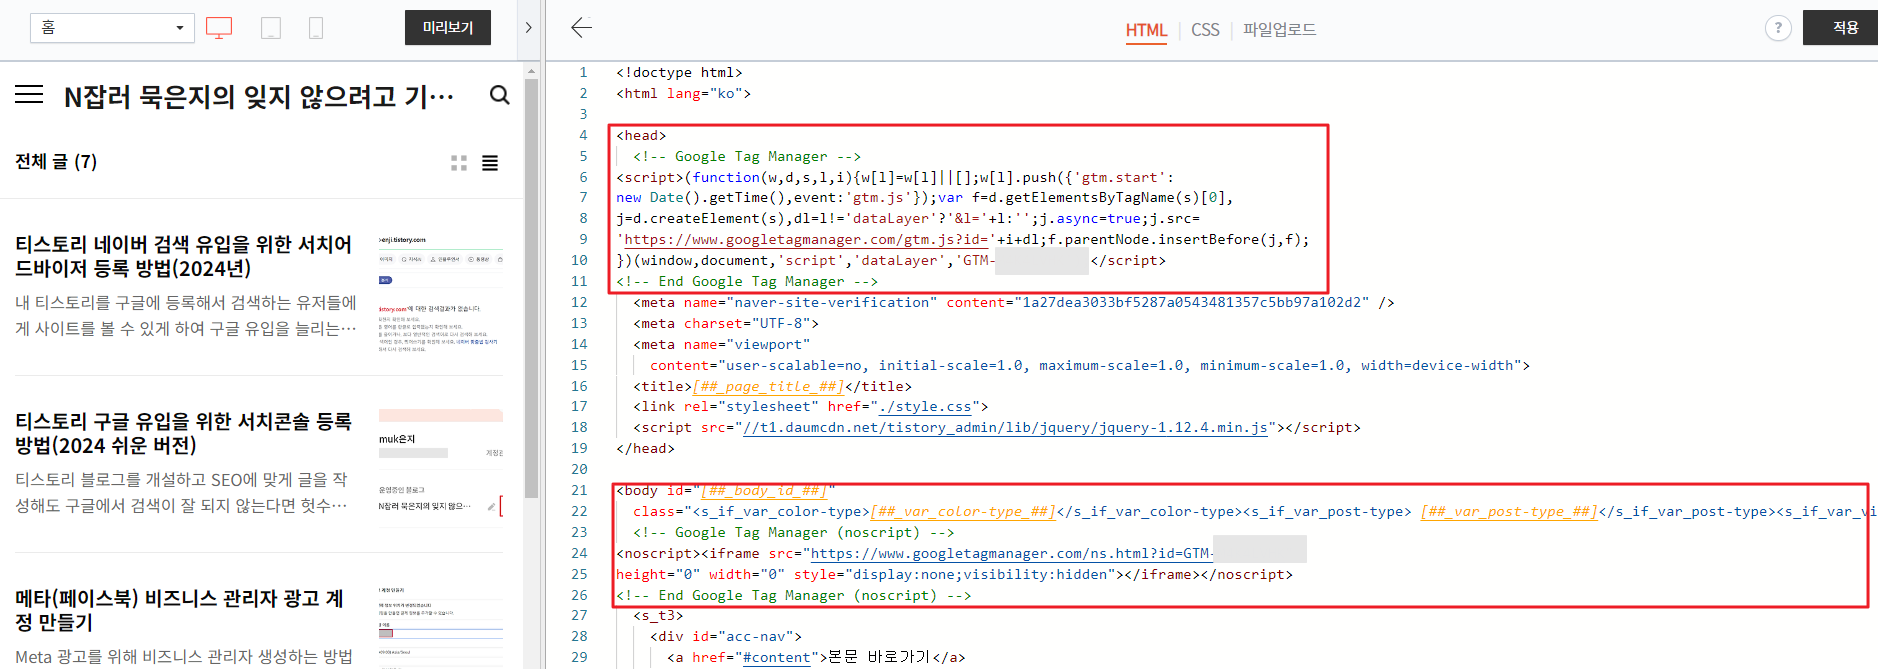Click thumbnail of 구글 서치콘솔 post
The width and height of the screenshot is (1878, 669).
tap(441, 471)
